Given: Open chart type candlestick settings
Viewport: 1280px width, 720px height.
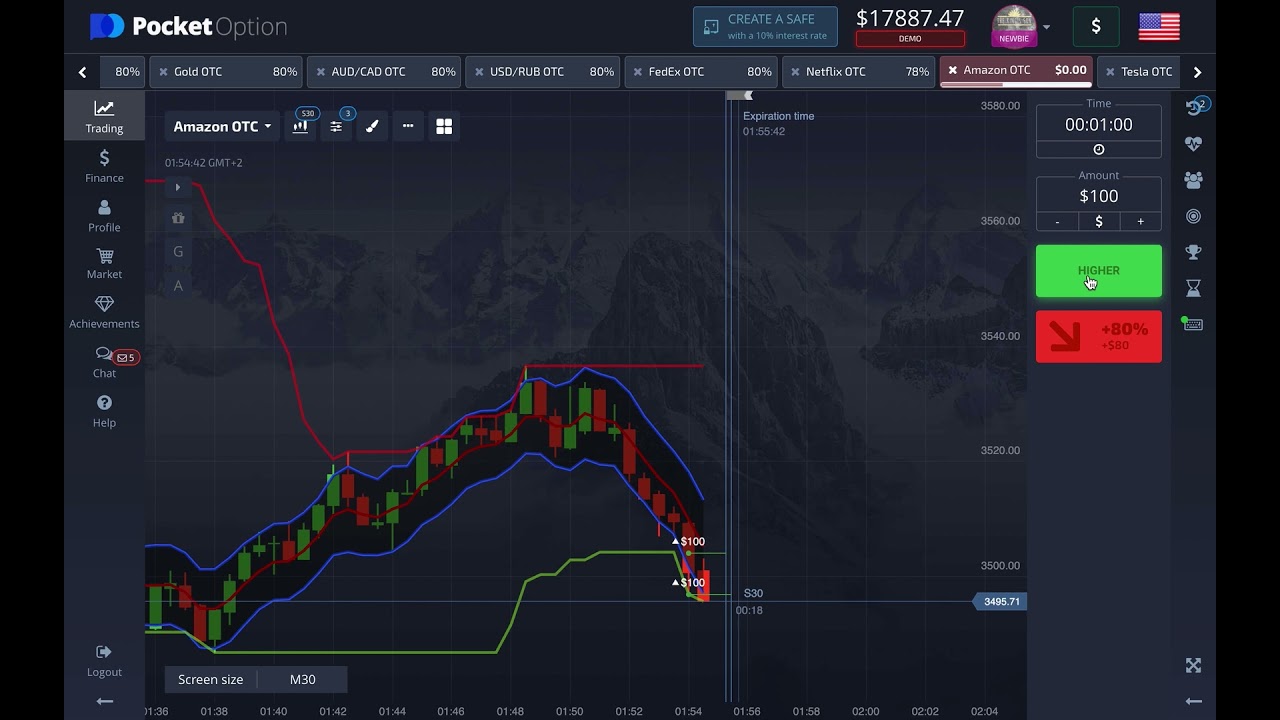Looking at the screenshot, I should tap(300, 126).
